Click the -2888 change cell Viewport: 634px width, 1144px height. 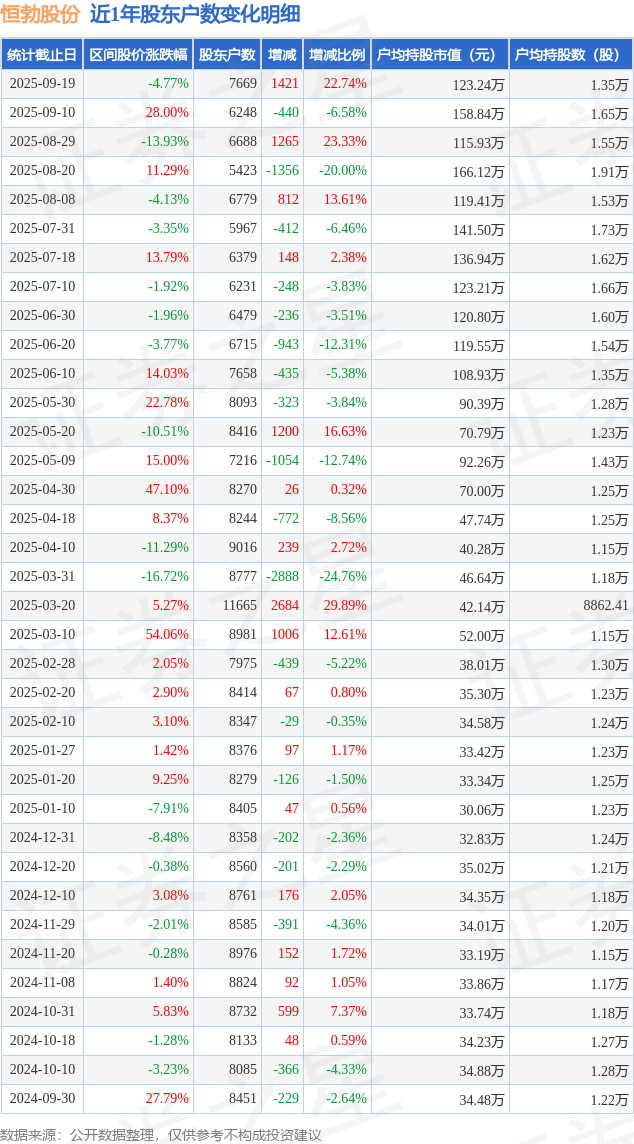(x=282, y=577)
